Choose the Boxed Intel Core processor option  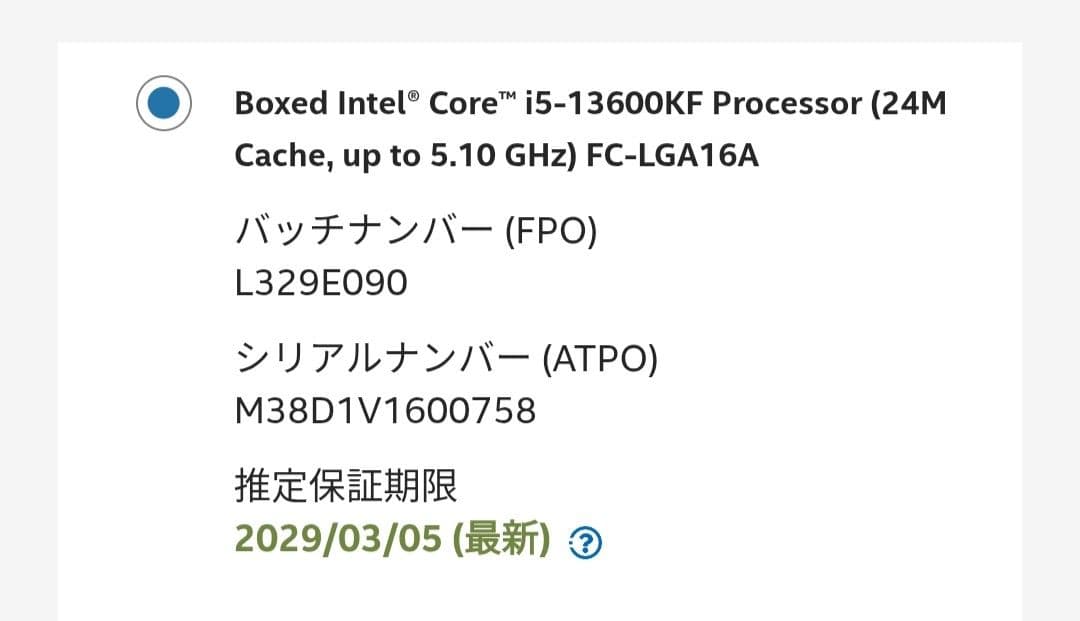pos(164,103)
